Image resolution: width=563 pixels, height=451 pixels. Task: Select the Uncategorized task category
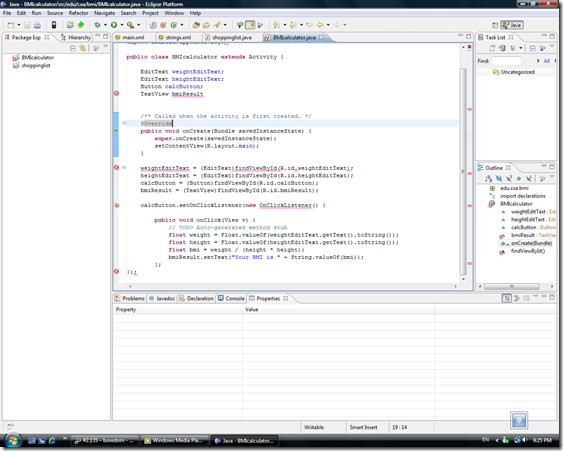(514, 72)
